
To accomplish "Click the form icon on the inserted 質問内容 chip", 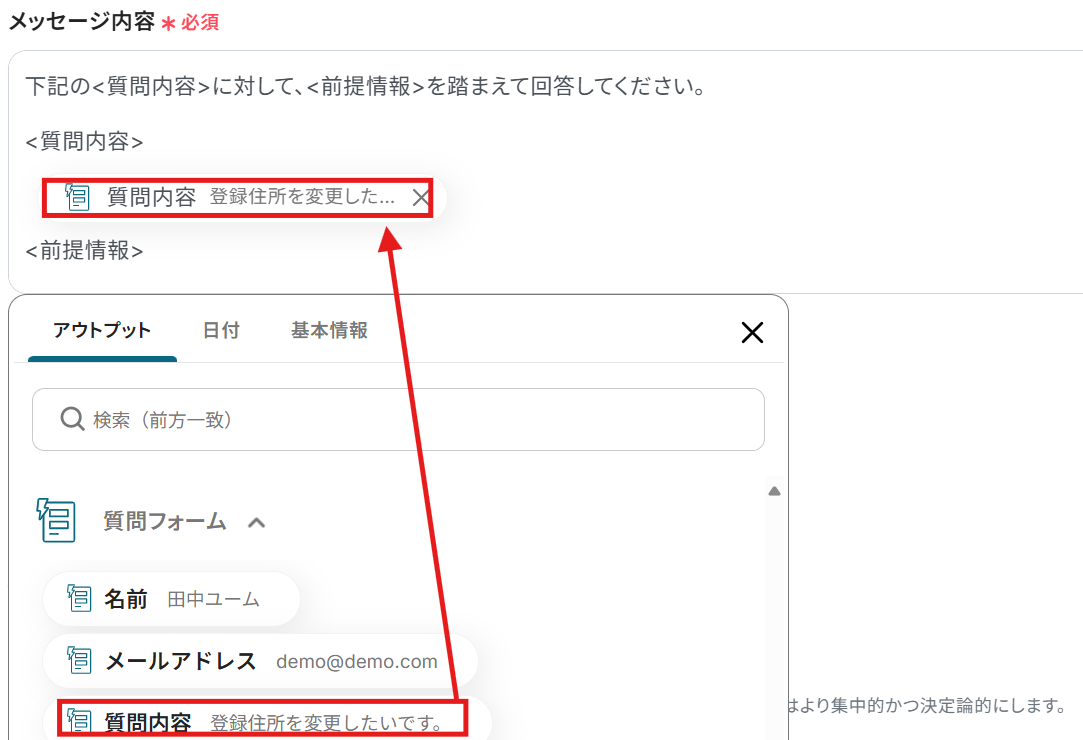I will [x=77, y=197].
